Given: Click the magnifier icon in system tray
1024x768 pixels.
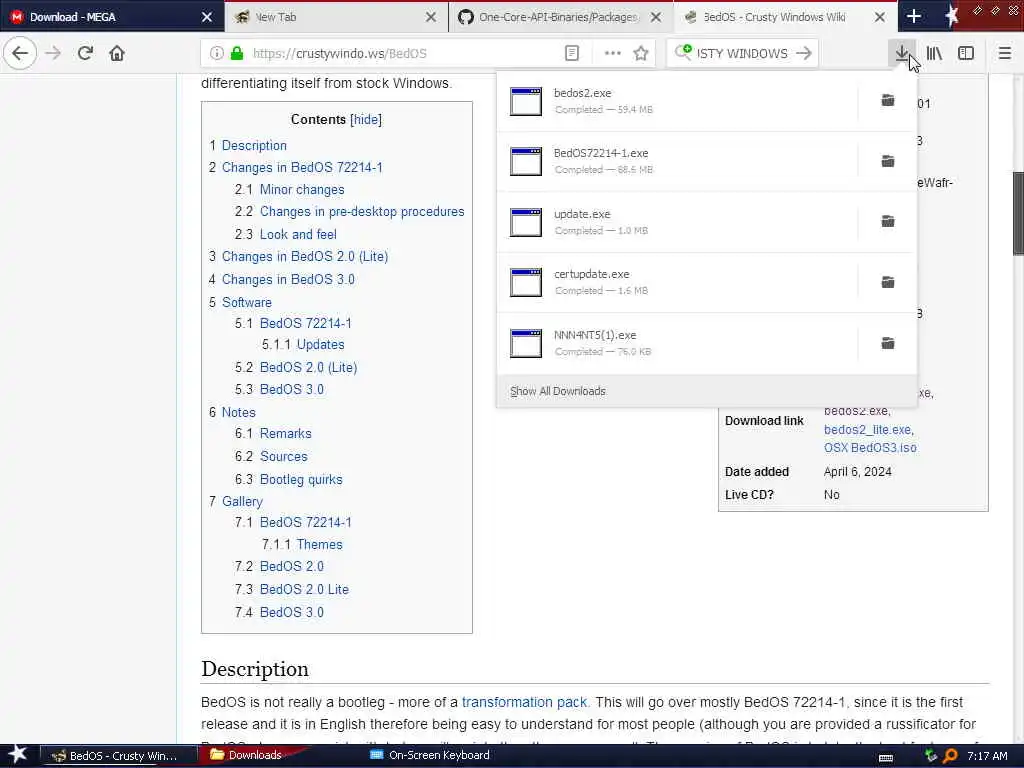Looking at the screenshot, I should click(x=950, y=756).
